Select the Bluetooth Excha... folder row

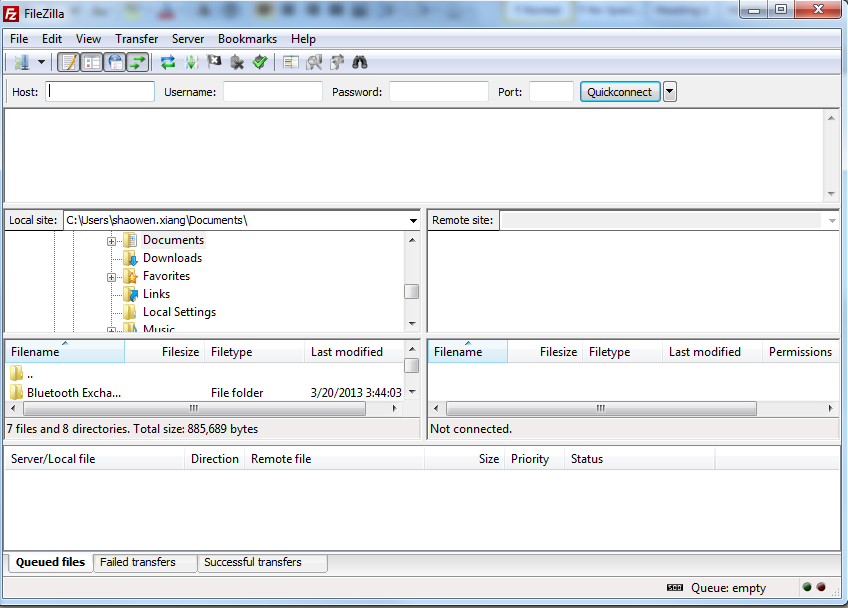coord(206,393)
